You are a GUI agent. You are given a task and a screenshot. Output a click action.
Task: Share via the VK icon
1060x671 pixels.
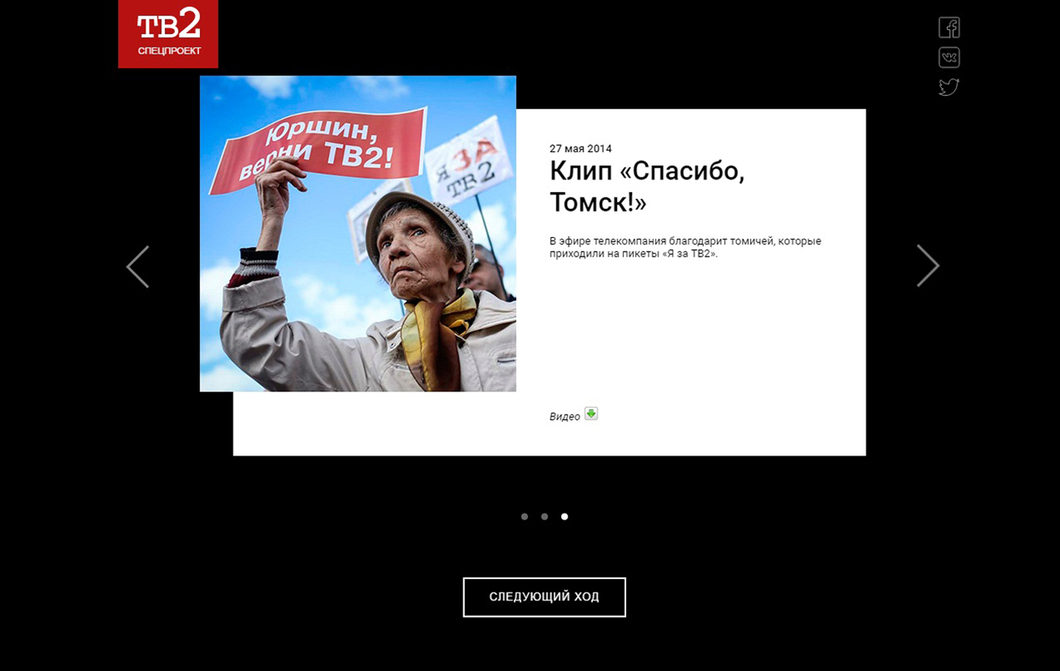coord(949,57)
